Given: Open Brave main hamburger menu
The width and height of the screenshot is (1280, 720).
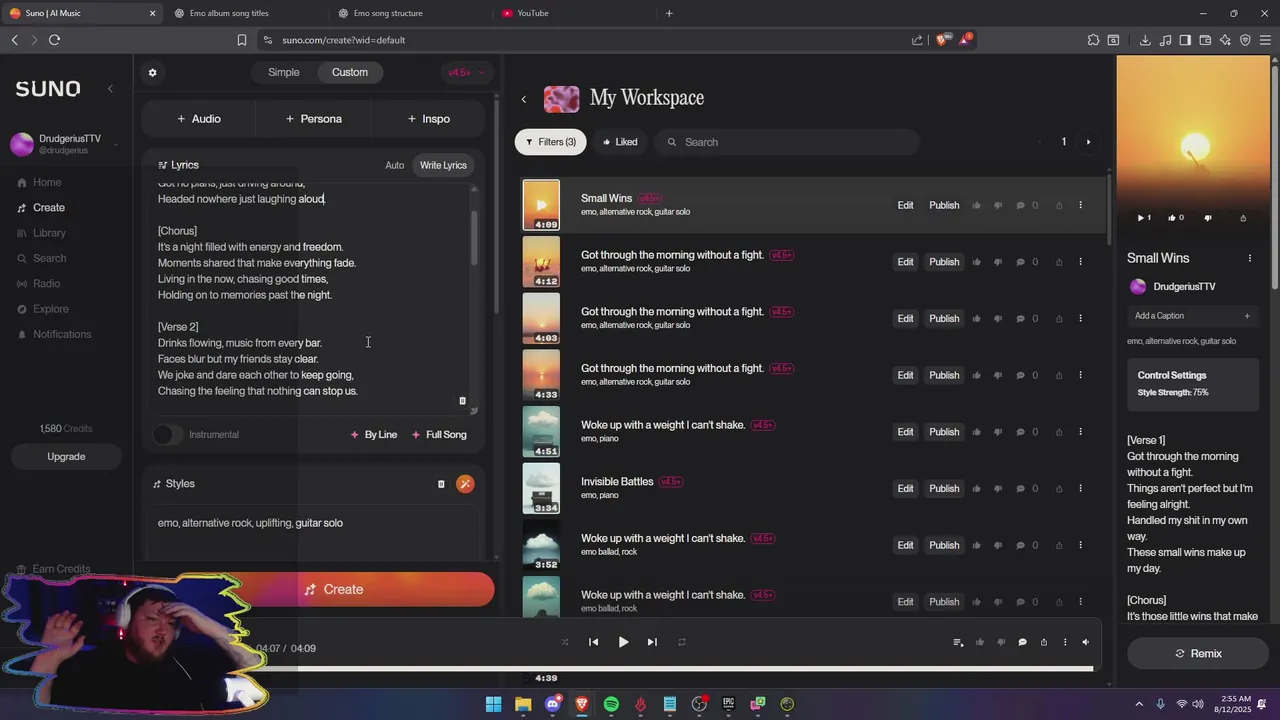Looking at the screenshot, I should (1265, 40).
